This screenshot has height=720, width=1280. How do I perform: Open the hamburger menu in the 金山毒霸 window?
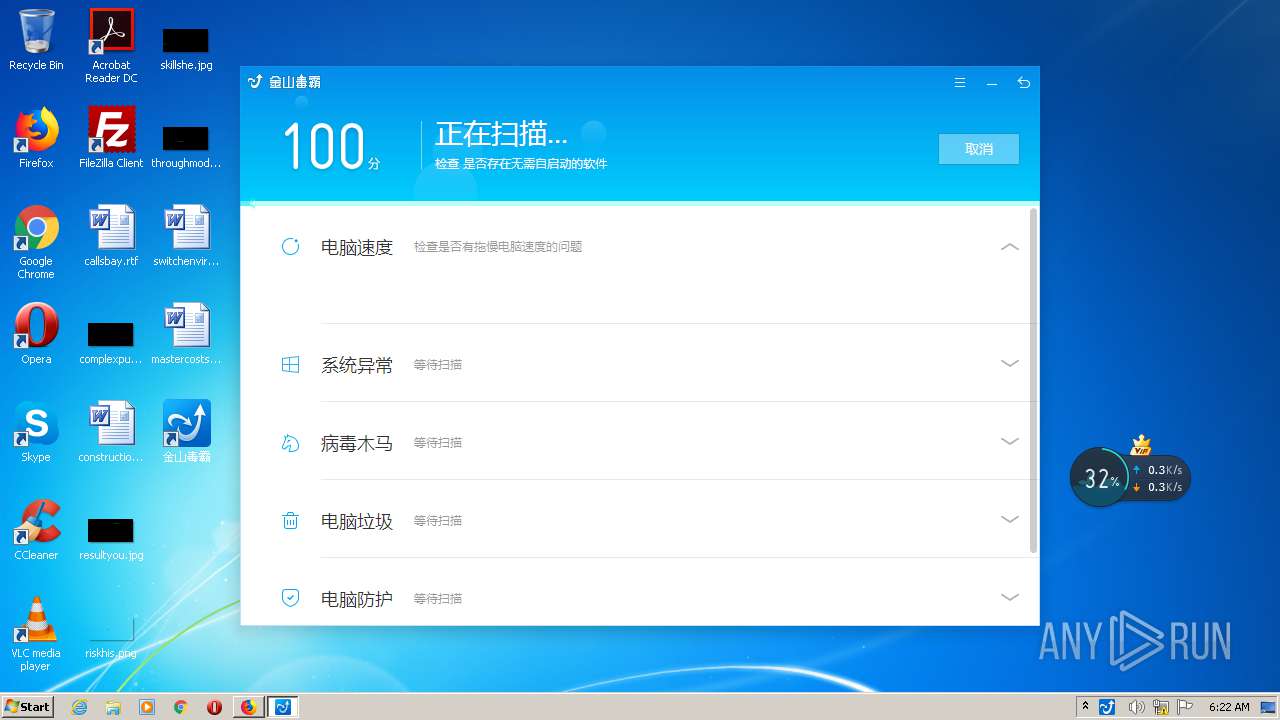[x=960, y=83]
